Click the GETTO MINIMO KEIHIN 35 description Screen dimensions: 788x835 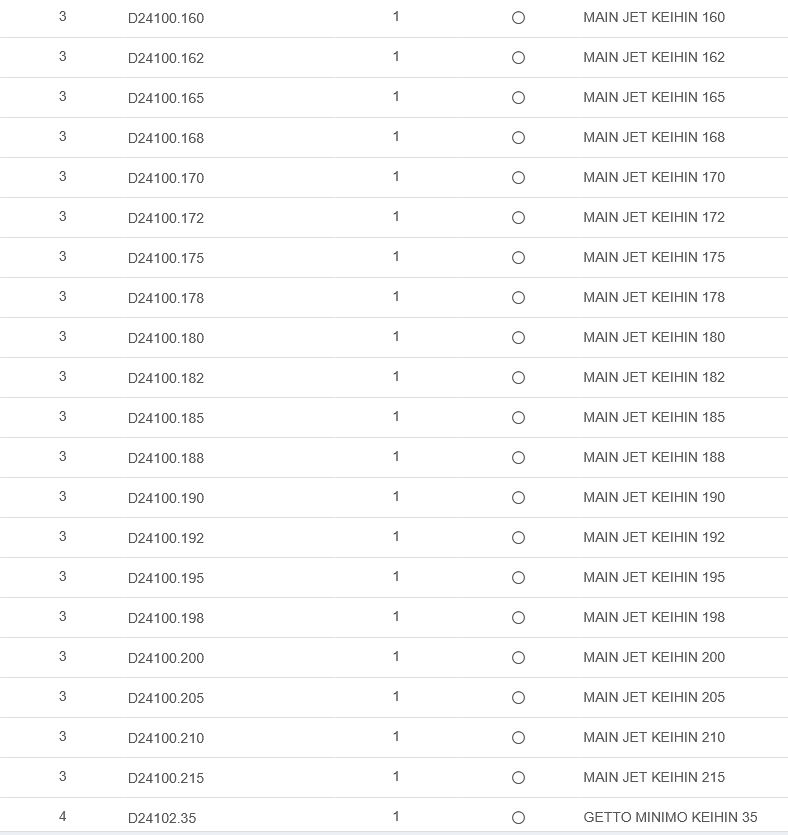[670, 817]
